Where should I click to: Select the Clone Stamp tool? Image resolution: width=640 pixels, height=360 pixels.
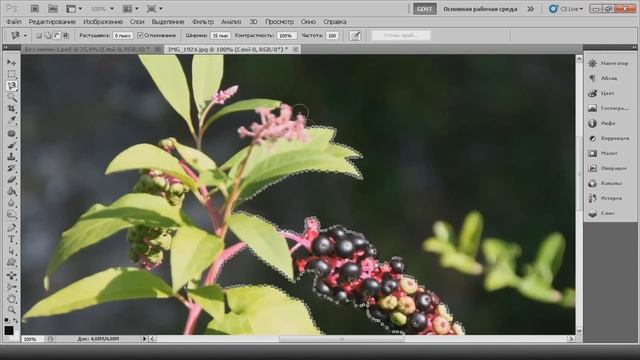tap(11, 156)
